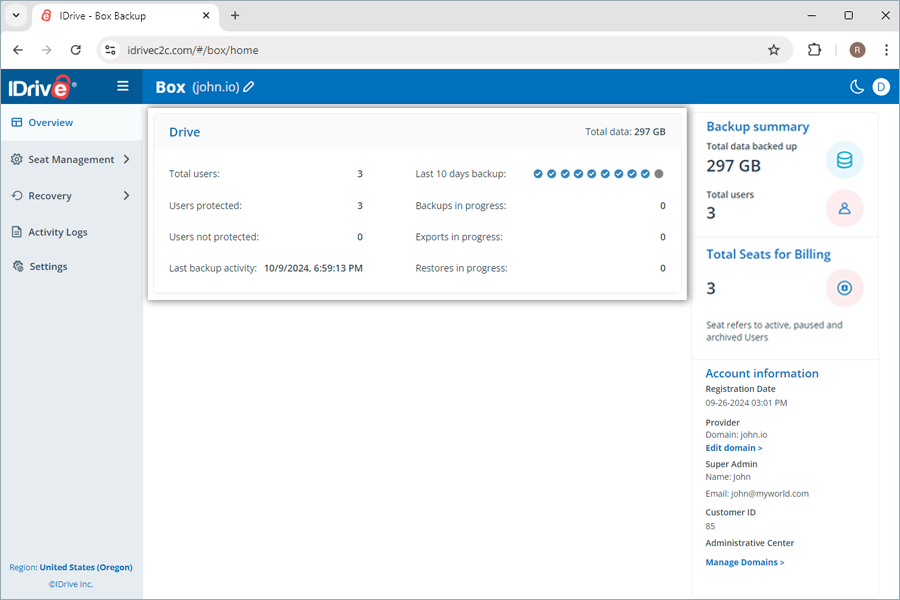Expand the Seat Management submenu

pos(126,159)
